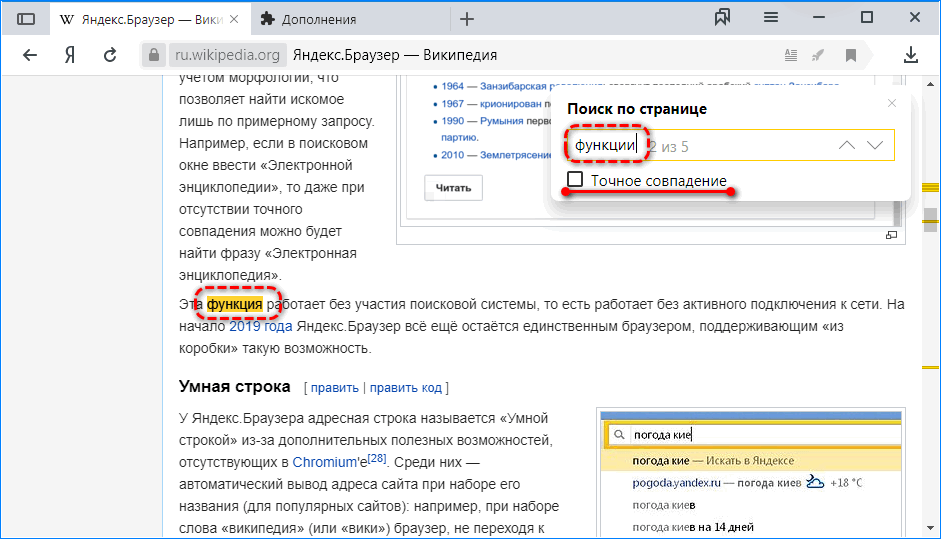Go back with the left arrow
The image size is (941, 539).
pyautogui.click(x=30, y=55)
